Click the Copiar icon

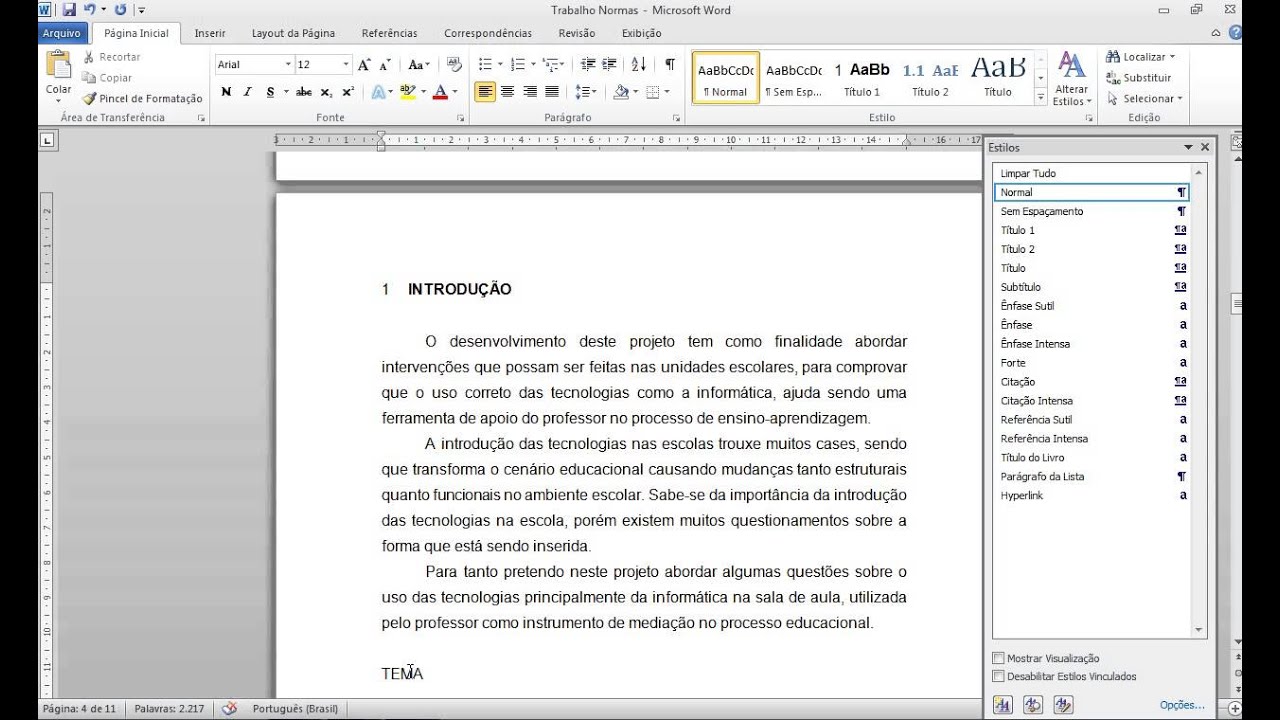coord(89,78)
